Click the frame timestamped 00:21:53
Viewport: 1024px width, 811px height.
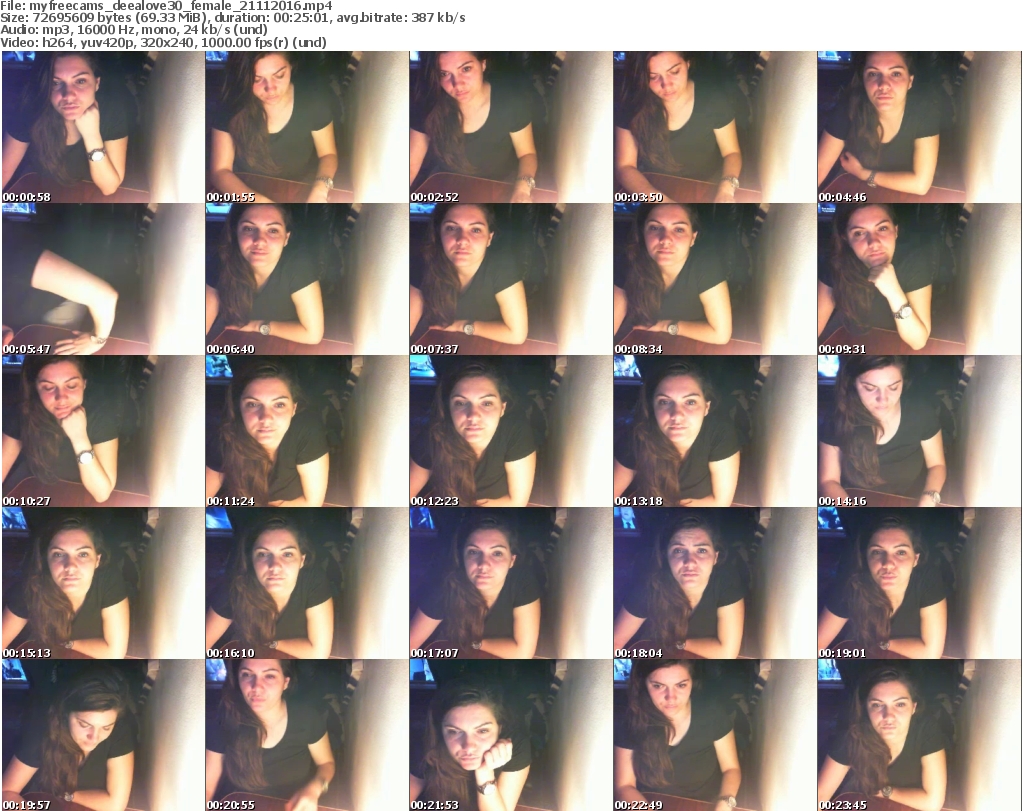511,735
